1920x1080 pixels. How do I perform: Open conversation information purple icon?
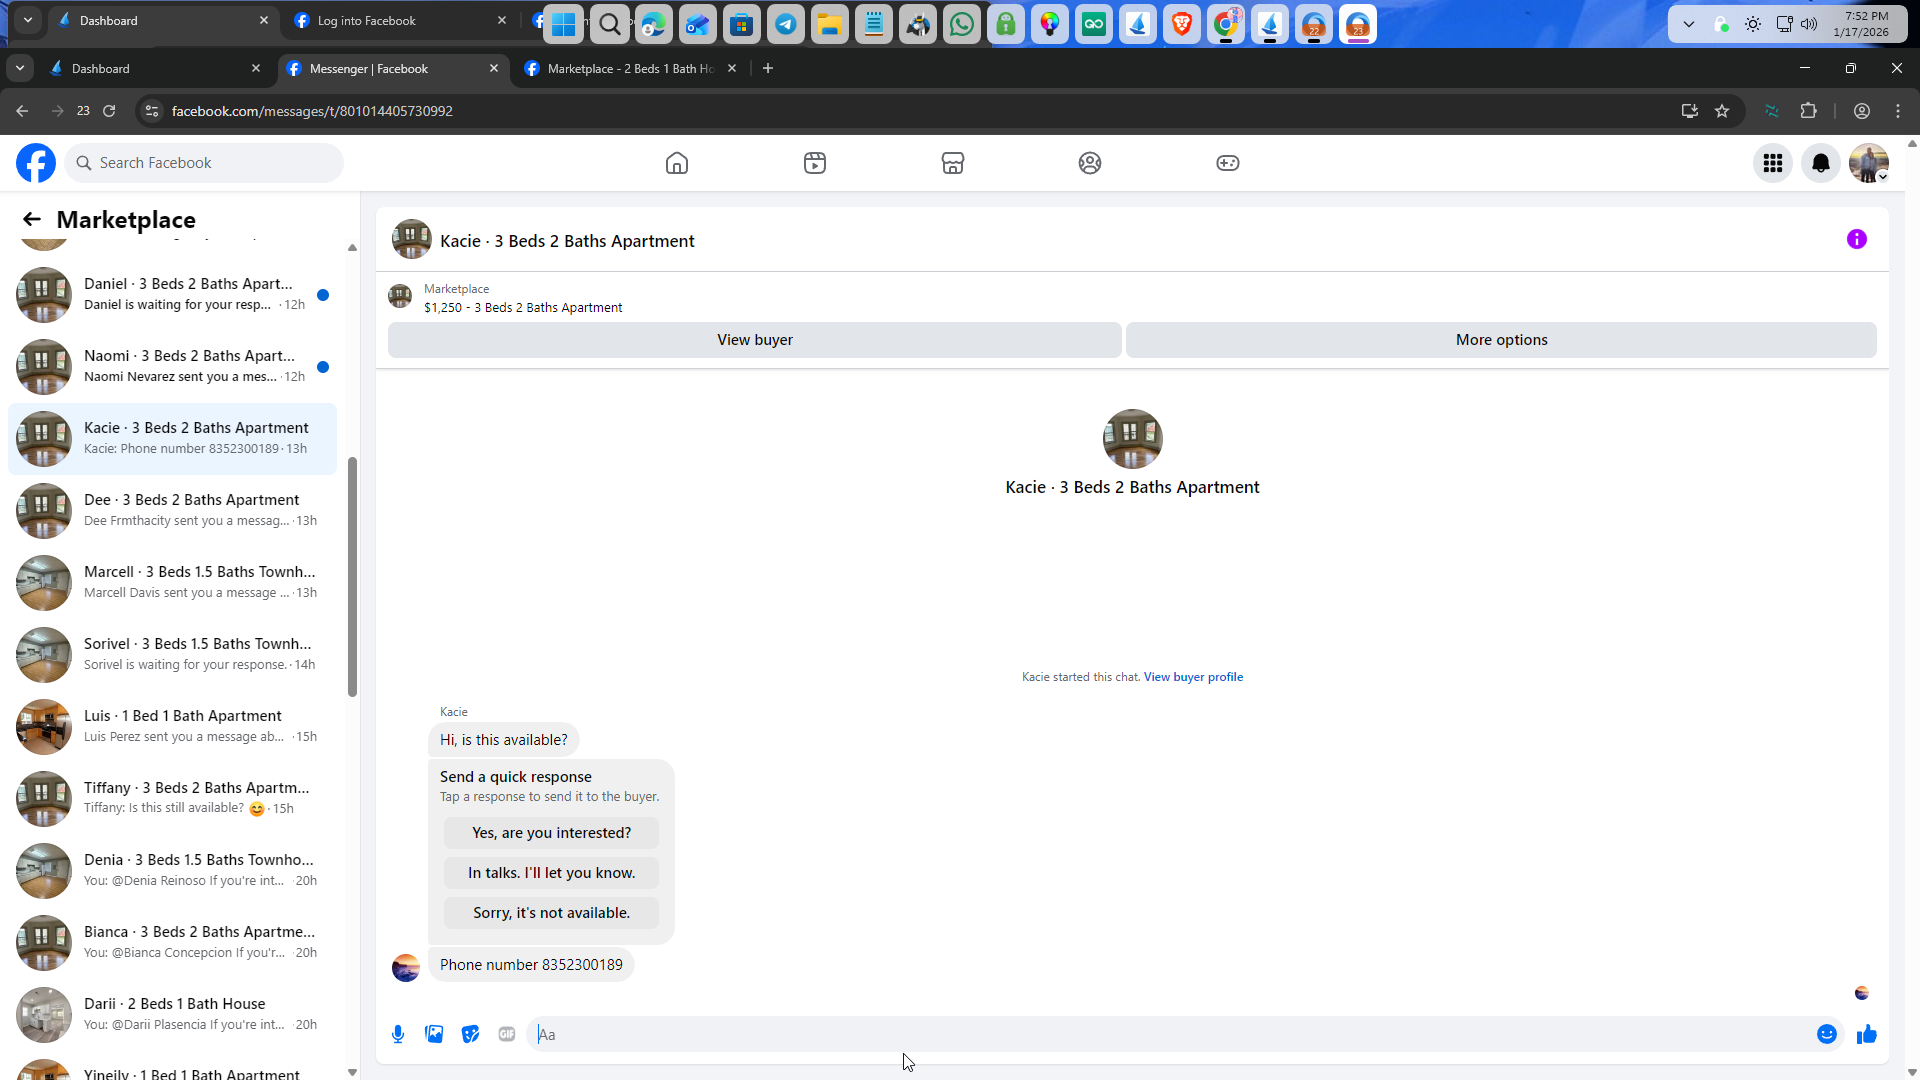coord(1856,239)
